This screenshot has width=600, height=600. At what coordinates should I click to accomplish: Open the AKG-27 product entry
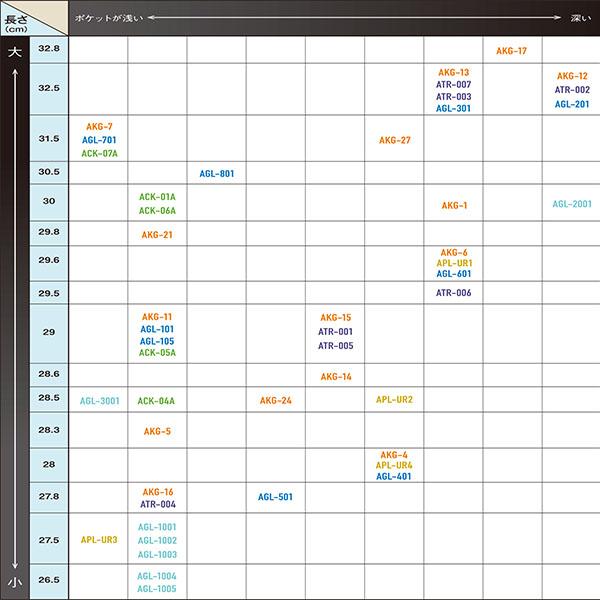click(x=394, y=141)
